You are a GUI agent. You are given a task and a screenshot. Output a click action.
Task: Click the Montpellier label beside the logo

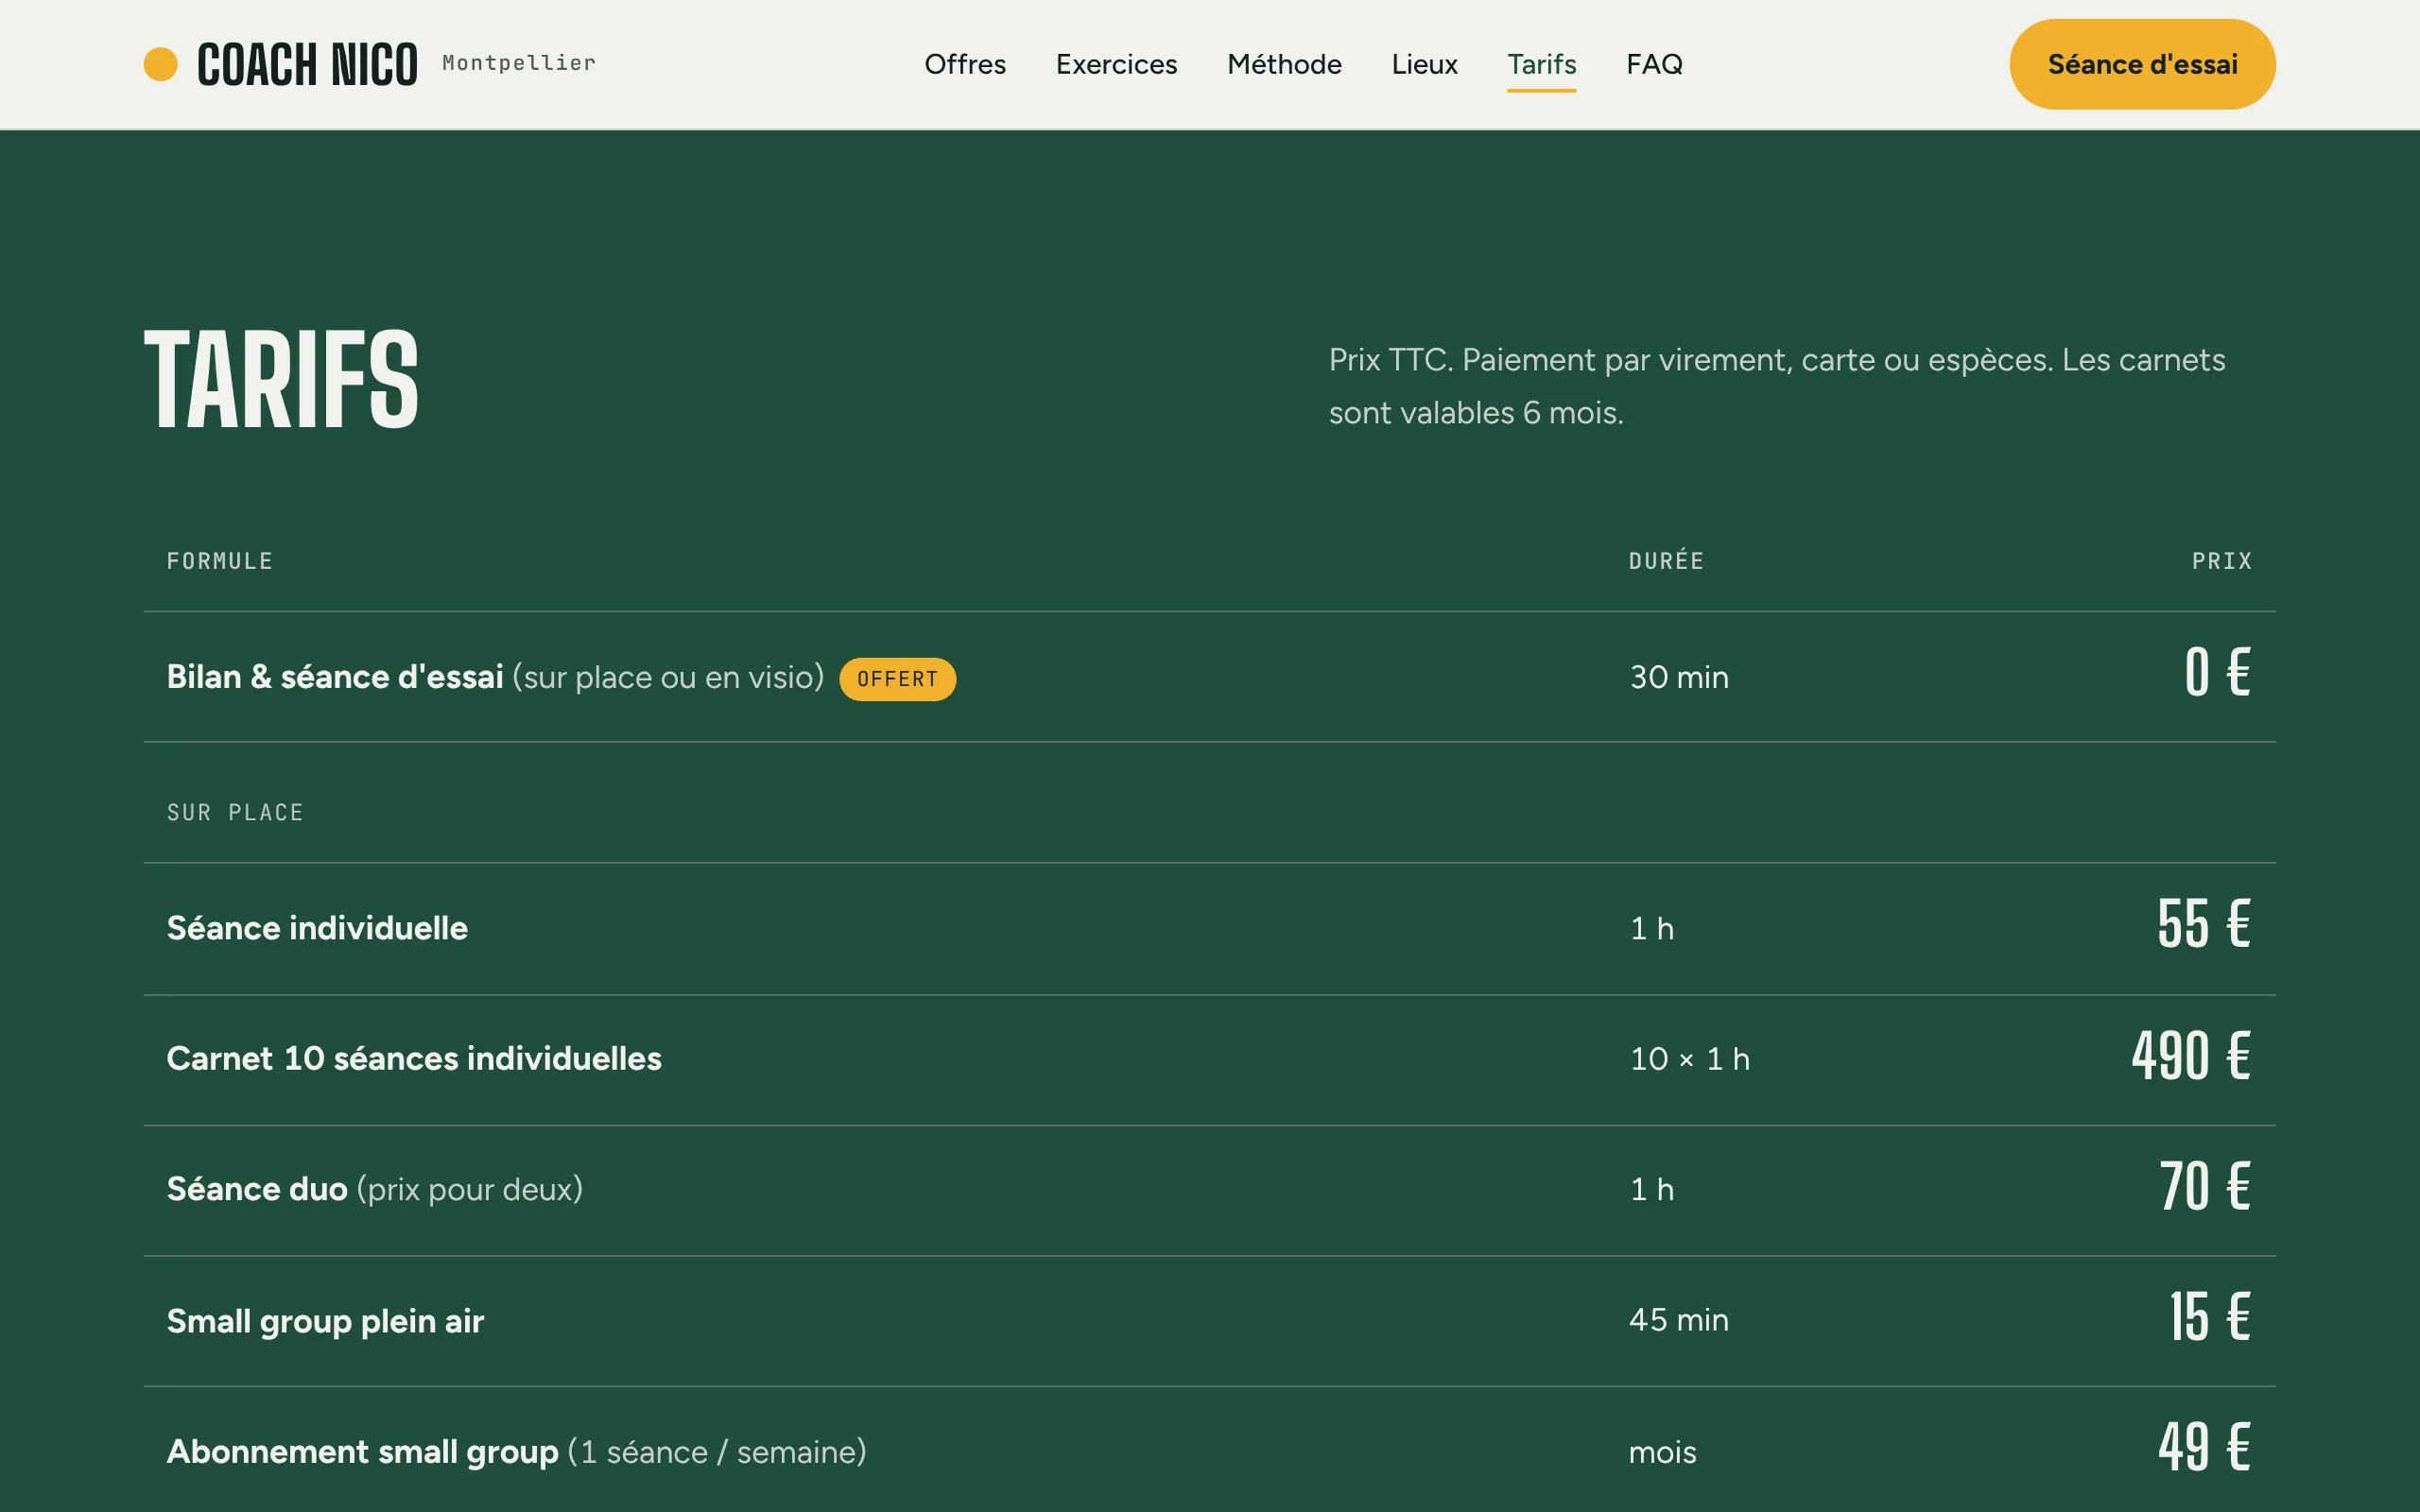[519, 63]
